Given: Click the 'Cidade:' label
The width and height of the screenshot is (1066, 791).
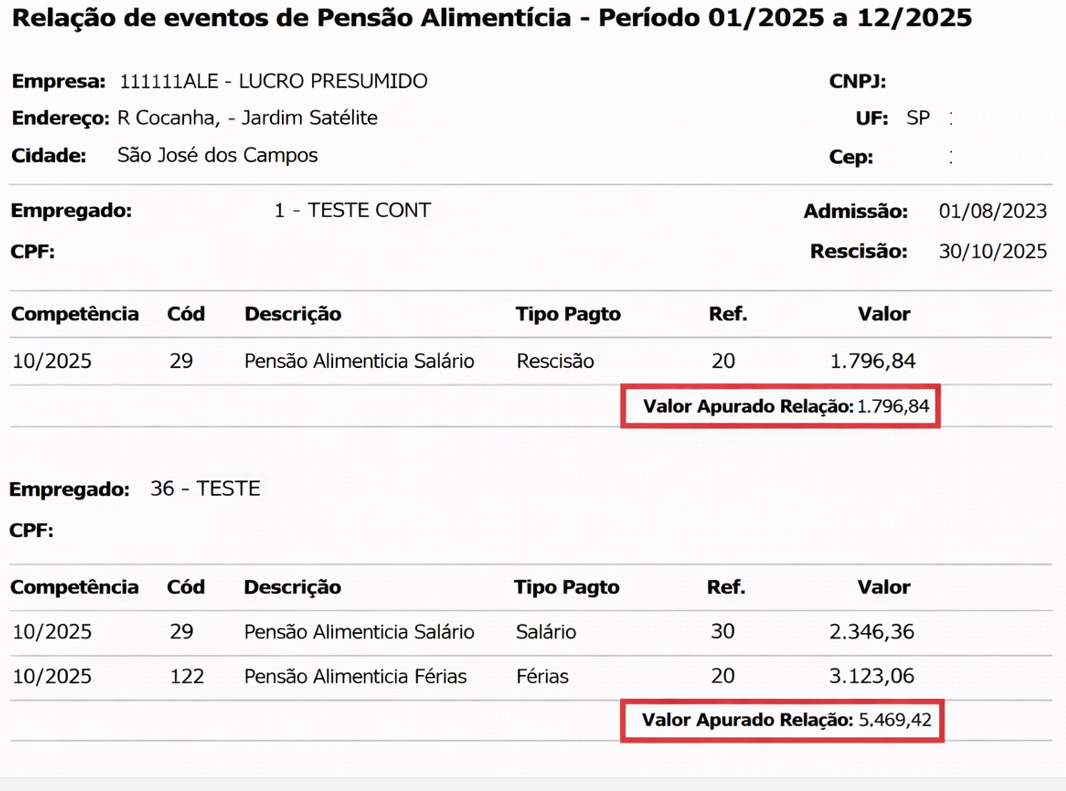Looking at the screenshot, I should click(x=49, y=155).
